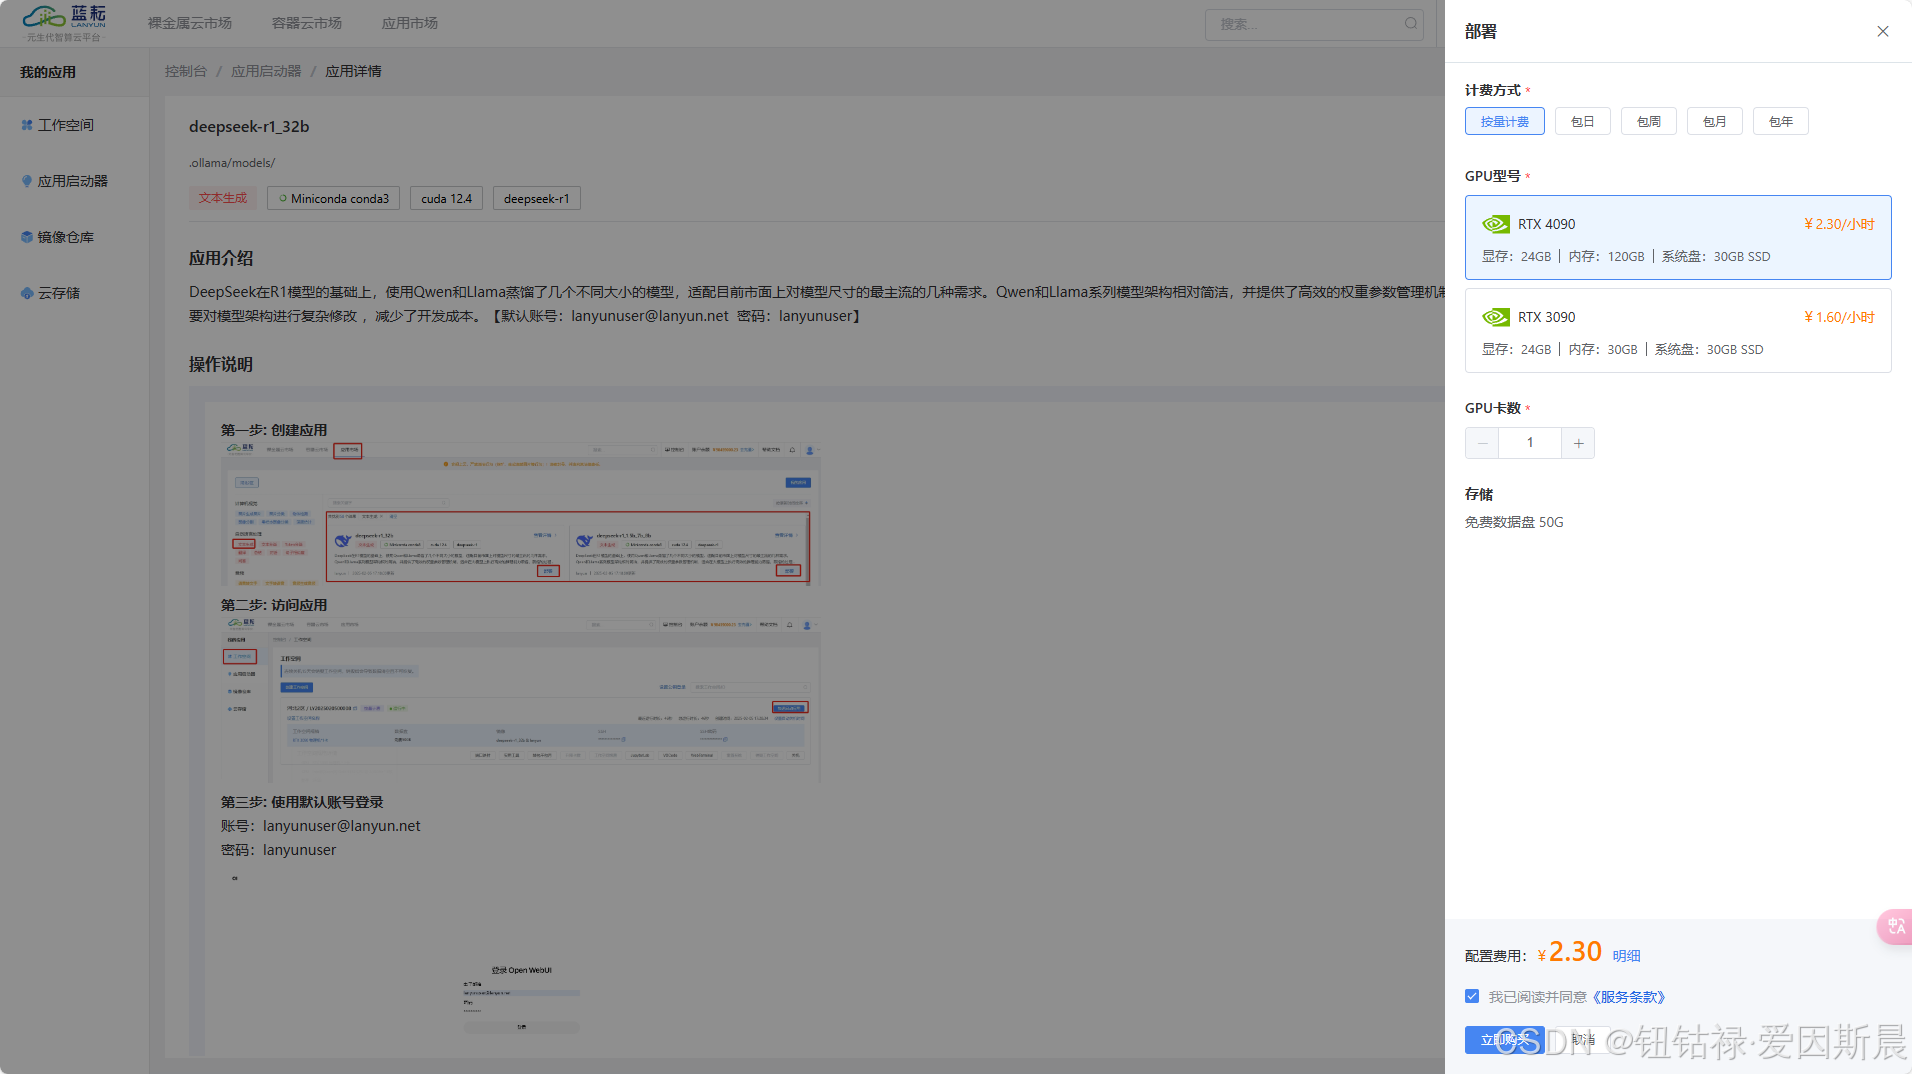This screenshot has height=1074, width=1912.
Task: Click the 立即购买 purchase button
Action: (x=1504, y=1040)
